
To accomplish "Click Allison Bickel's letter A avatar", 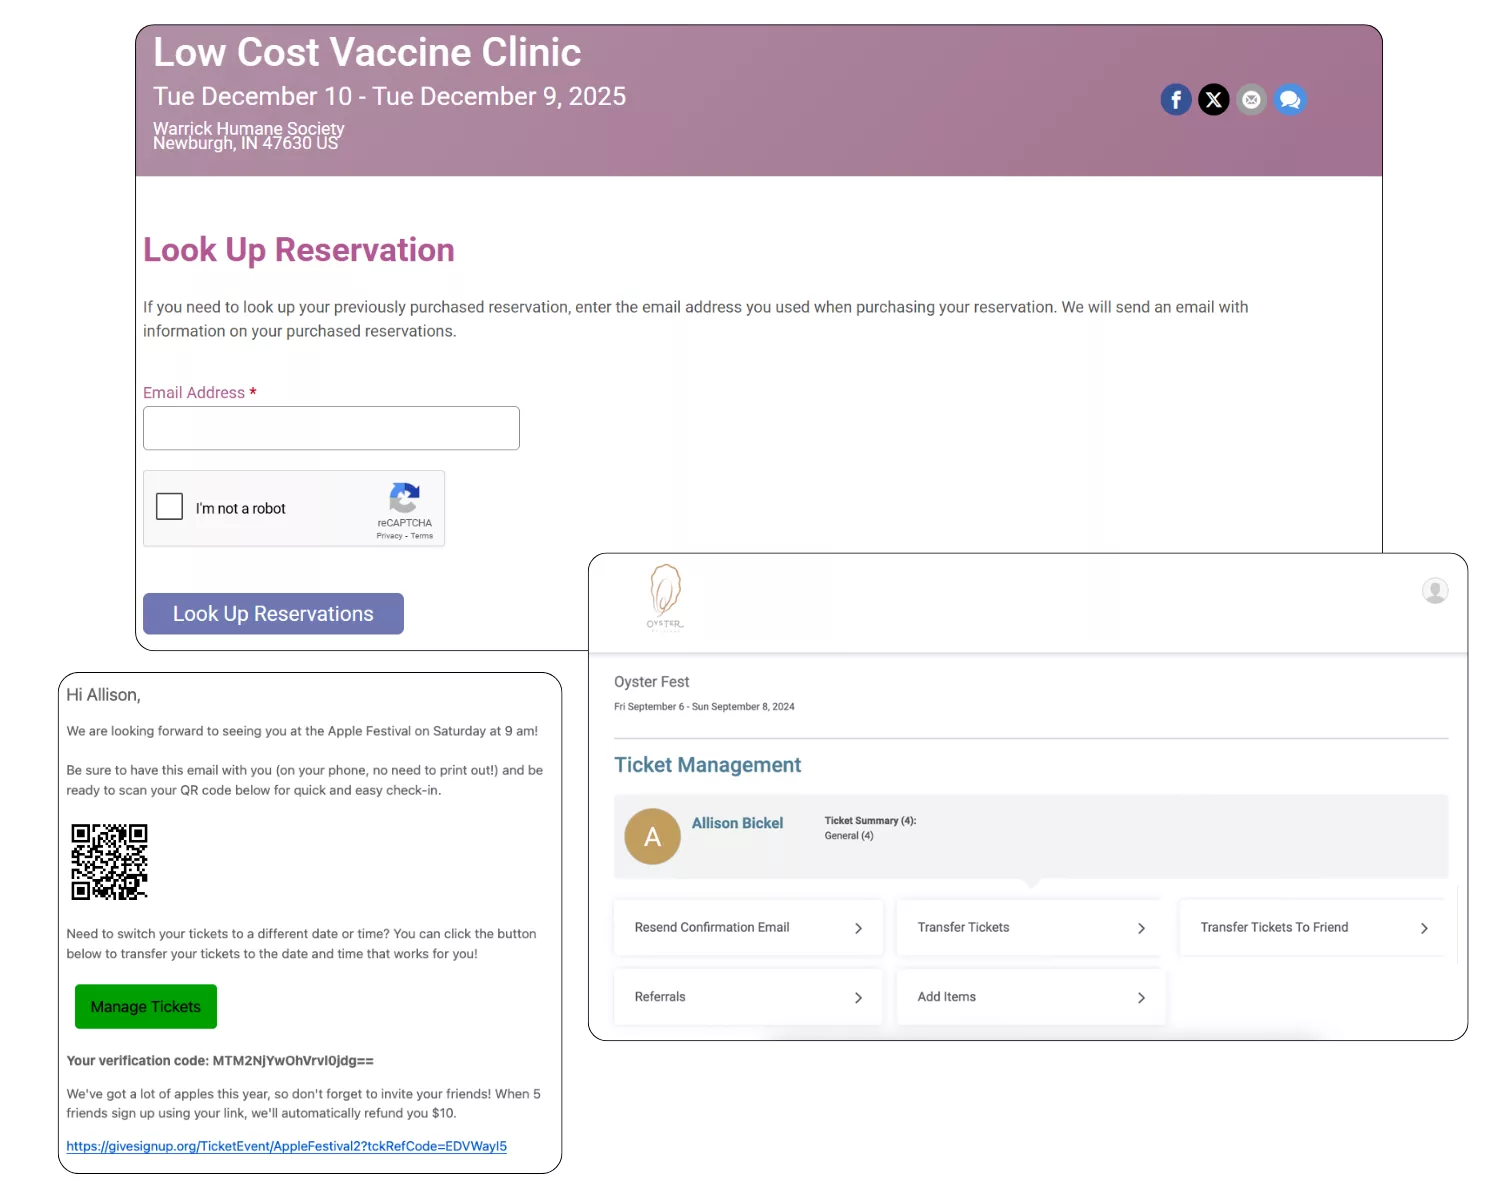I will pos(652,837).
